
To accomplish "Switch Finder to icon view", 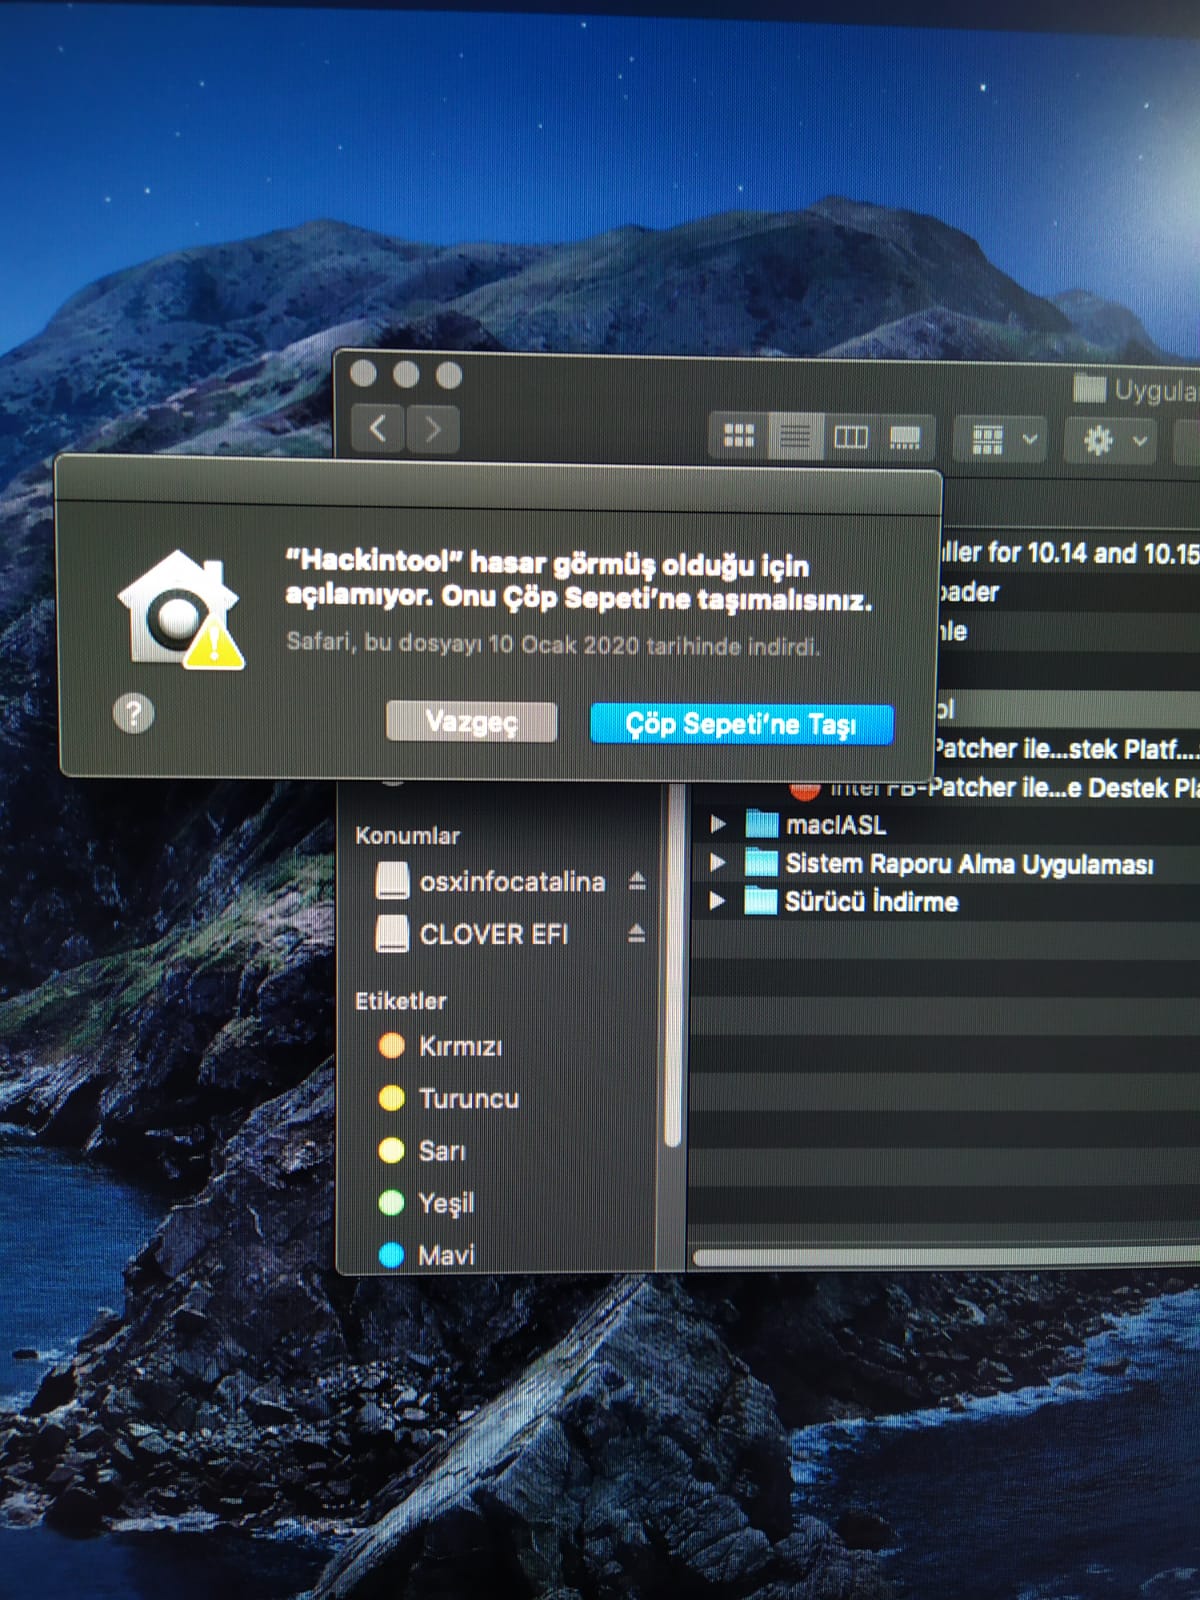I will (739, 436).
